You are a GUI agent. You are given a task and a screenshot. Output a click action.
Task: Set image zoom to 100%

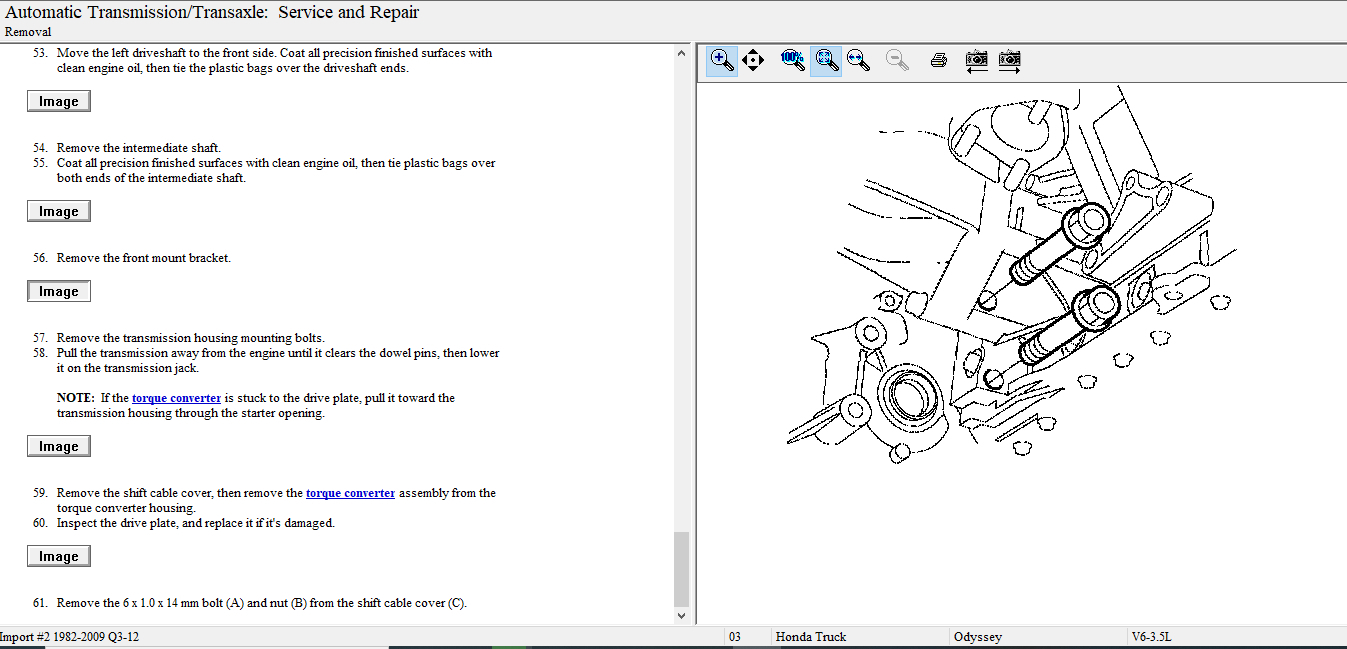click(x=793, y=59)
